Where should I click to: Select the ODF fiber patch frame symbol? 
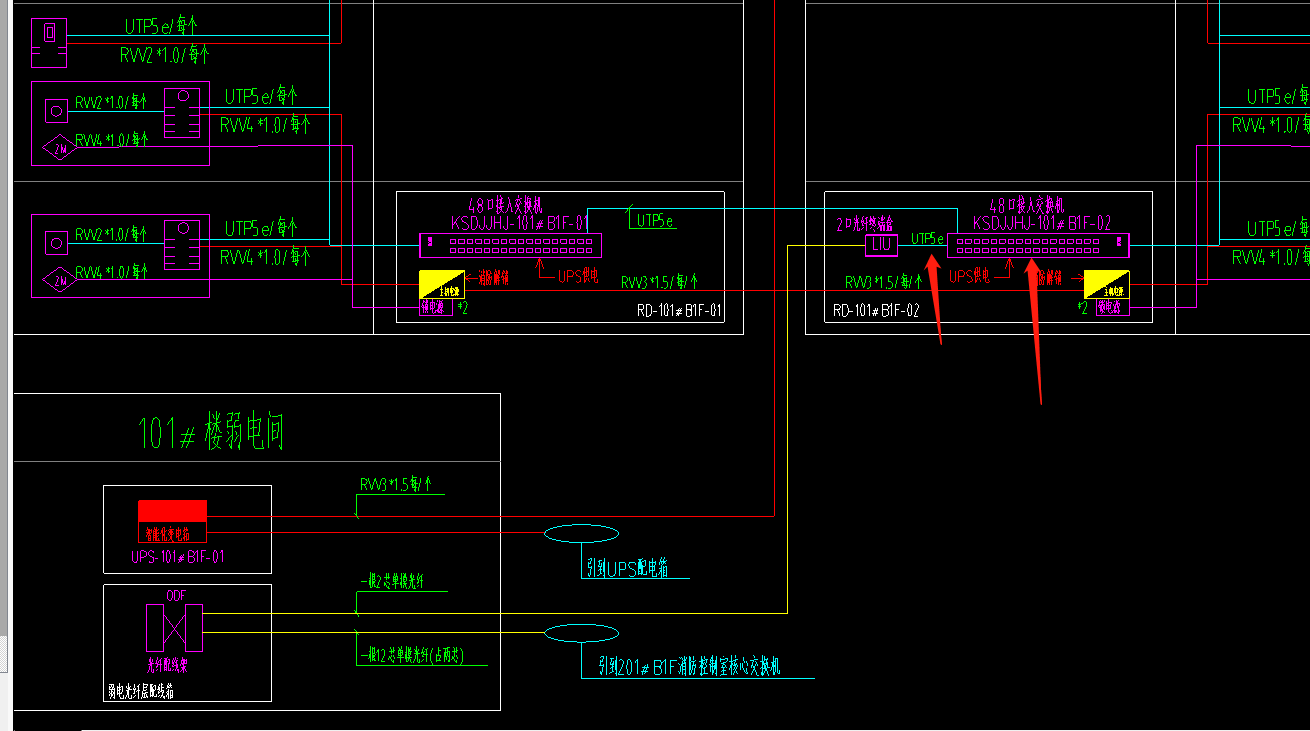point(174,628)
